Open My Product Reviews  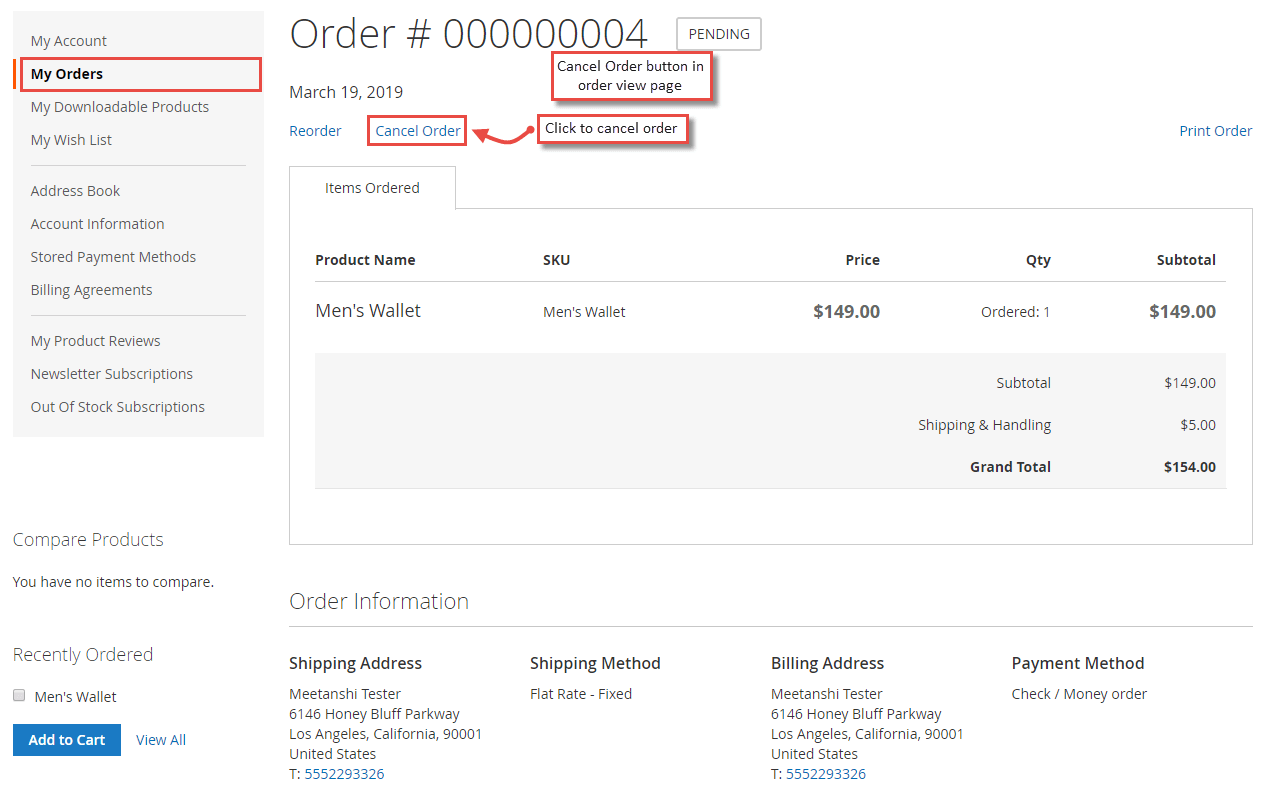[x=95, y=340]
